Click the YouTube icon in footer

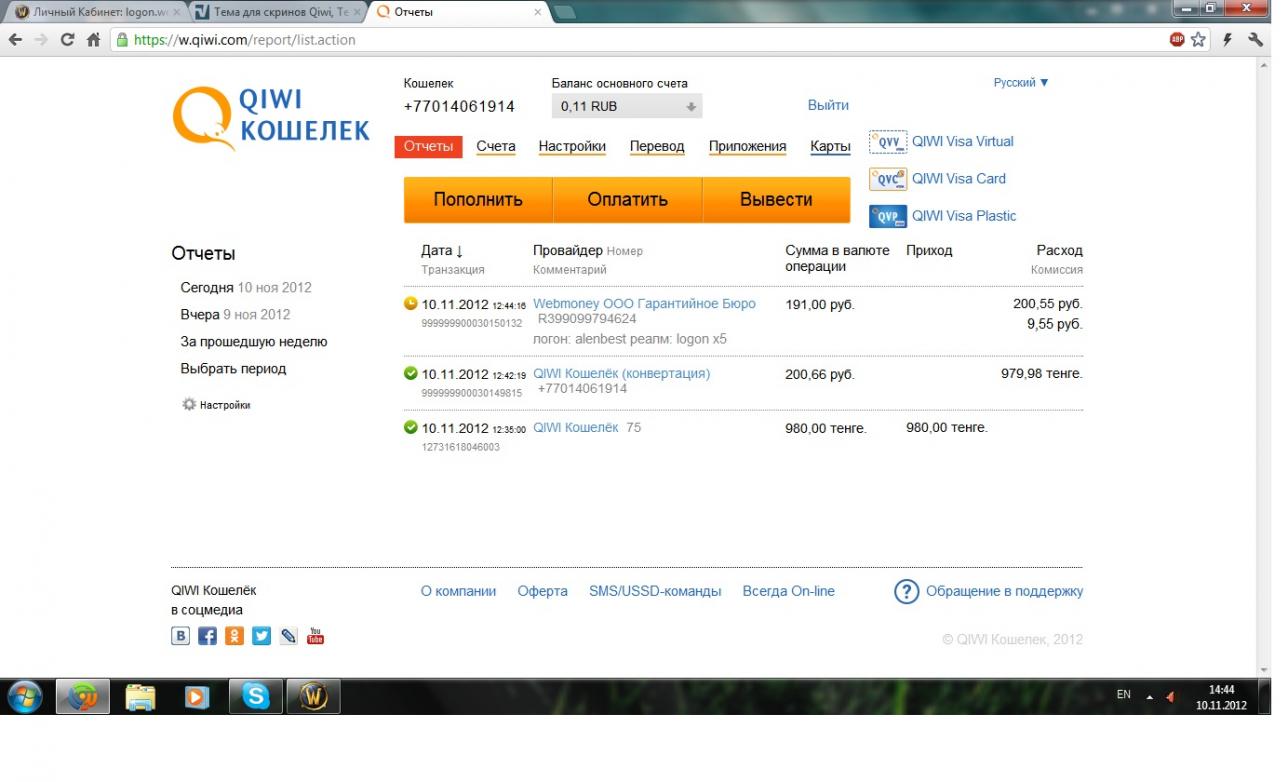[x=315, y=636]
